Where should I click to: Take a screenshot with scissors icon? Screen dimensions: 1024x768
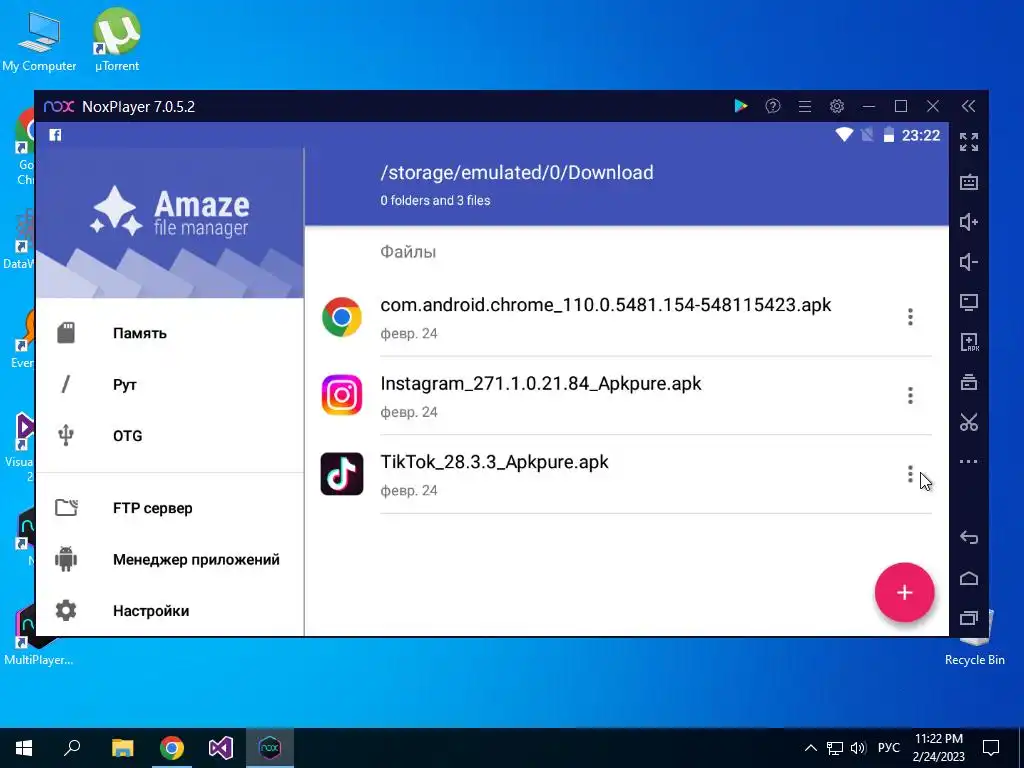click(x=968, y=423)
